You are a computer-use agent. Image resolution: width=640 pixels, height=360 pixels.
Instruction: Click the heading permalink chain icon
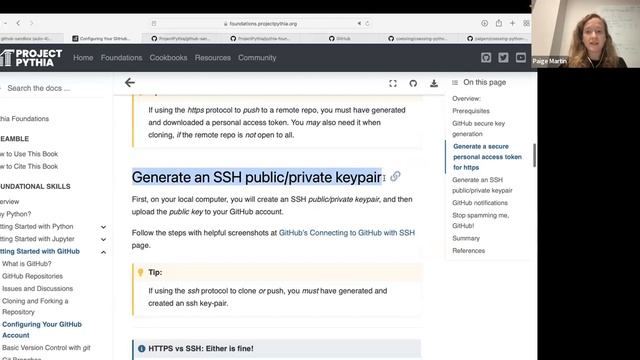pyautogui.click(x=395, y=177)
